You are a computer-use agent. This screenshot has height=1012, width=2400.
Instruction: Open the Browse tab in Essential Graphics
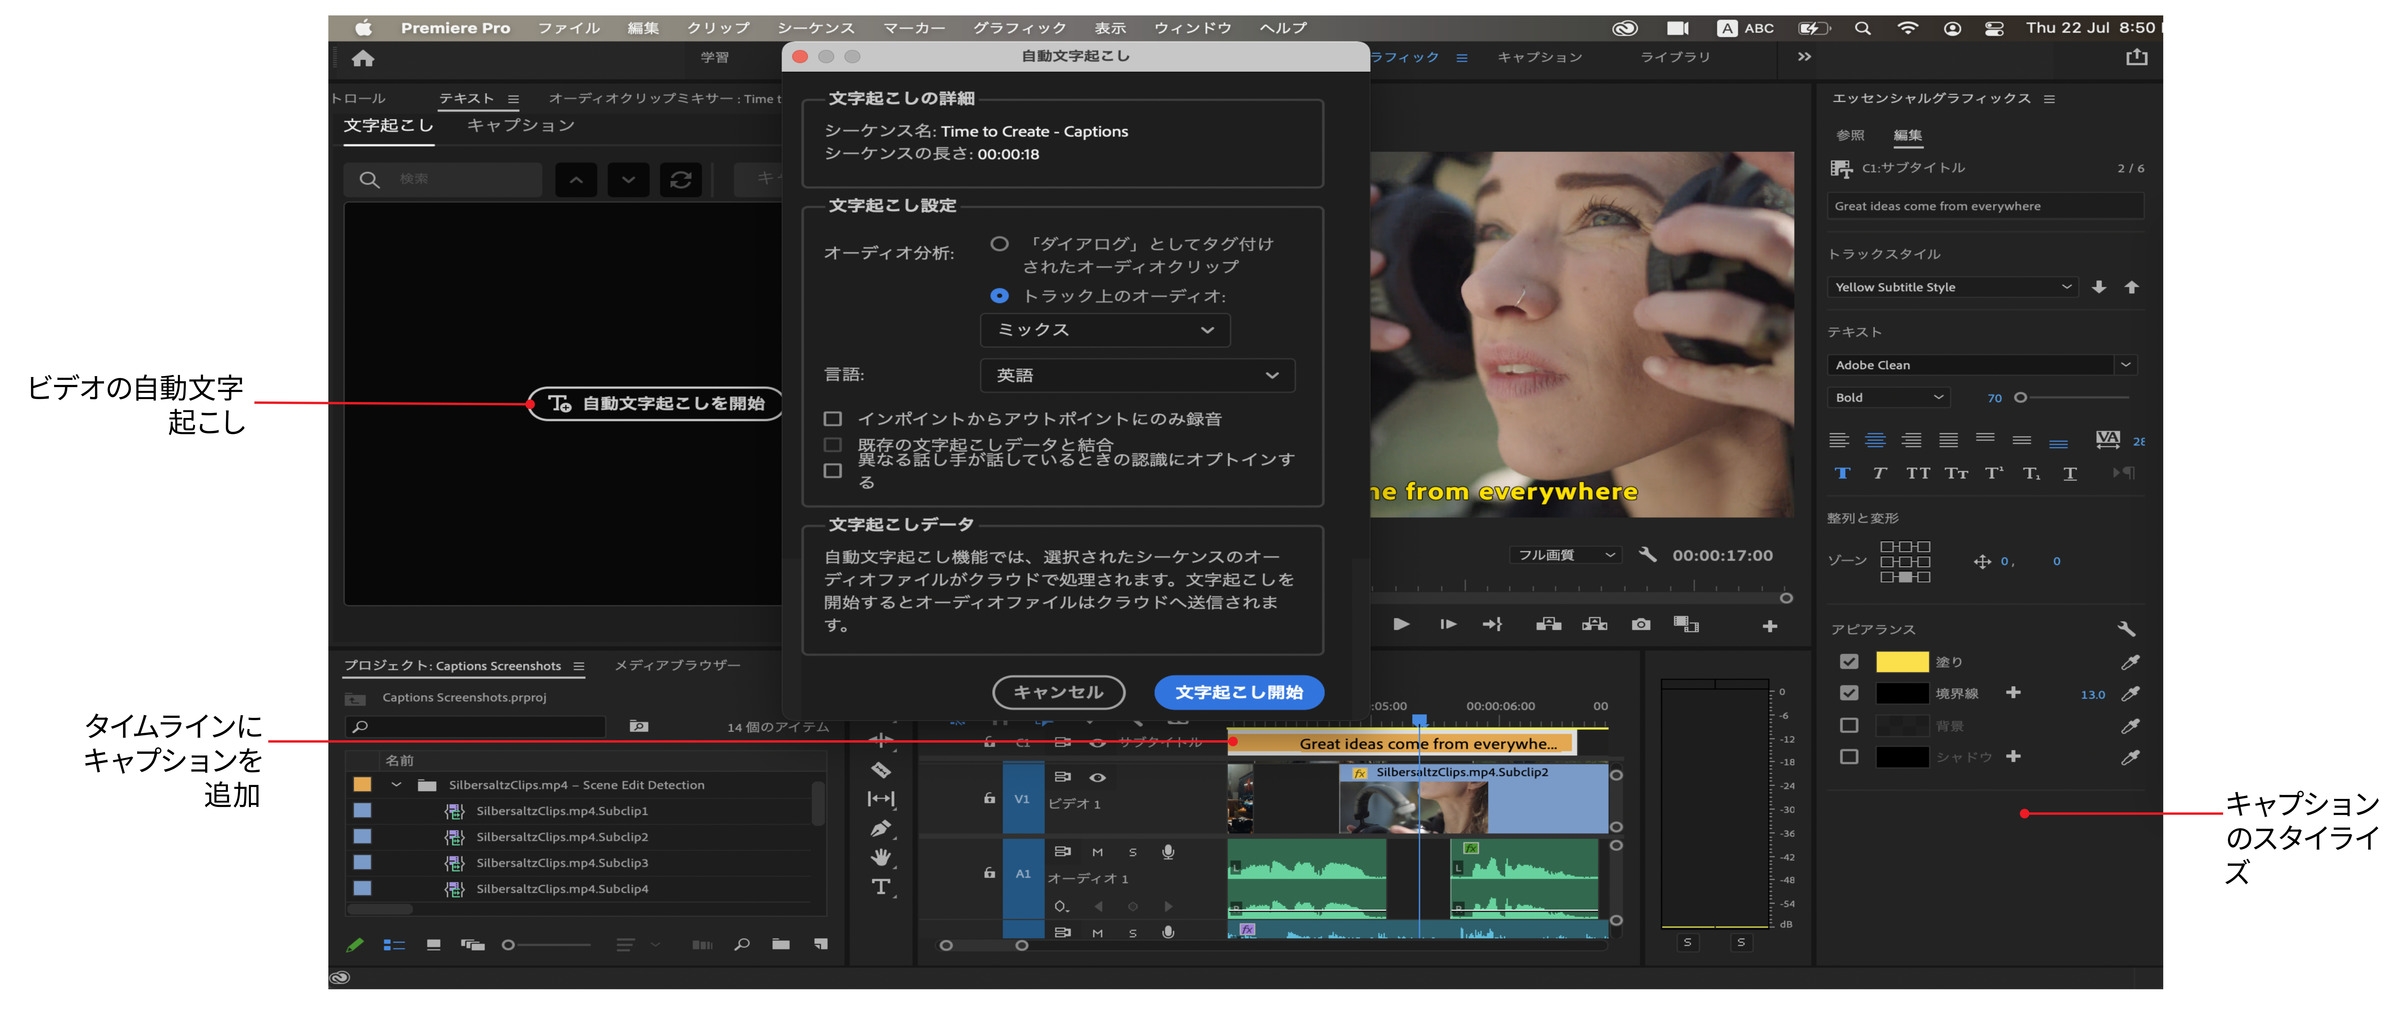tap(1850, 135)
